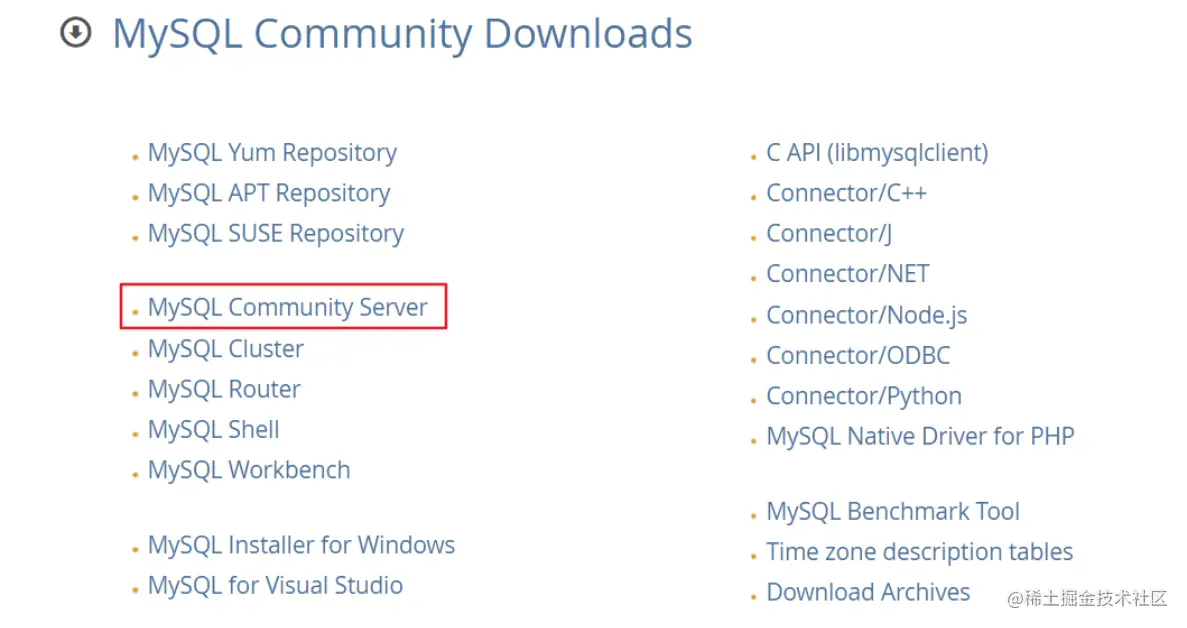
Task: Open the MySQL Shell link
Action: pos(213,430)
